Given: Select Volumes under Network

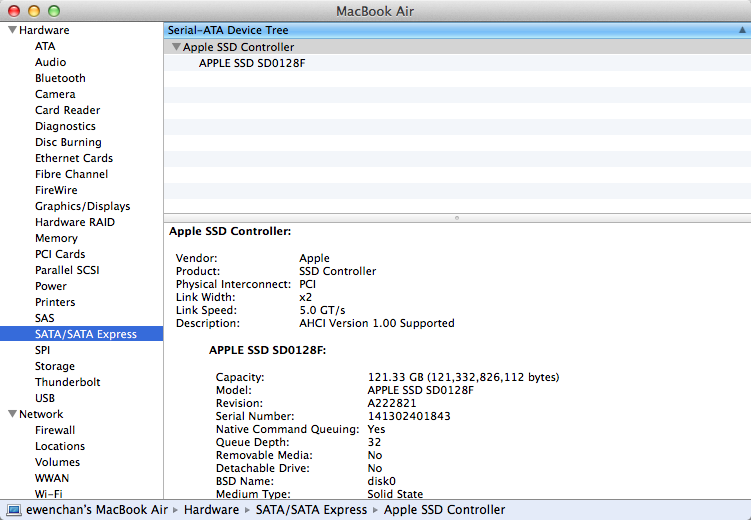Looking at the screenshot, I should (x=57, y=462).
